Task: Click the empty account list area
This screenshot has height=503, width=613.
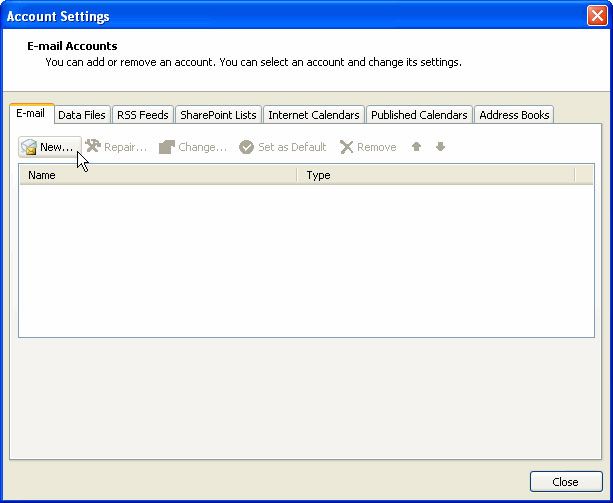Action: tap(306, 260)
